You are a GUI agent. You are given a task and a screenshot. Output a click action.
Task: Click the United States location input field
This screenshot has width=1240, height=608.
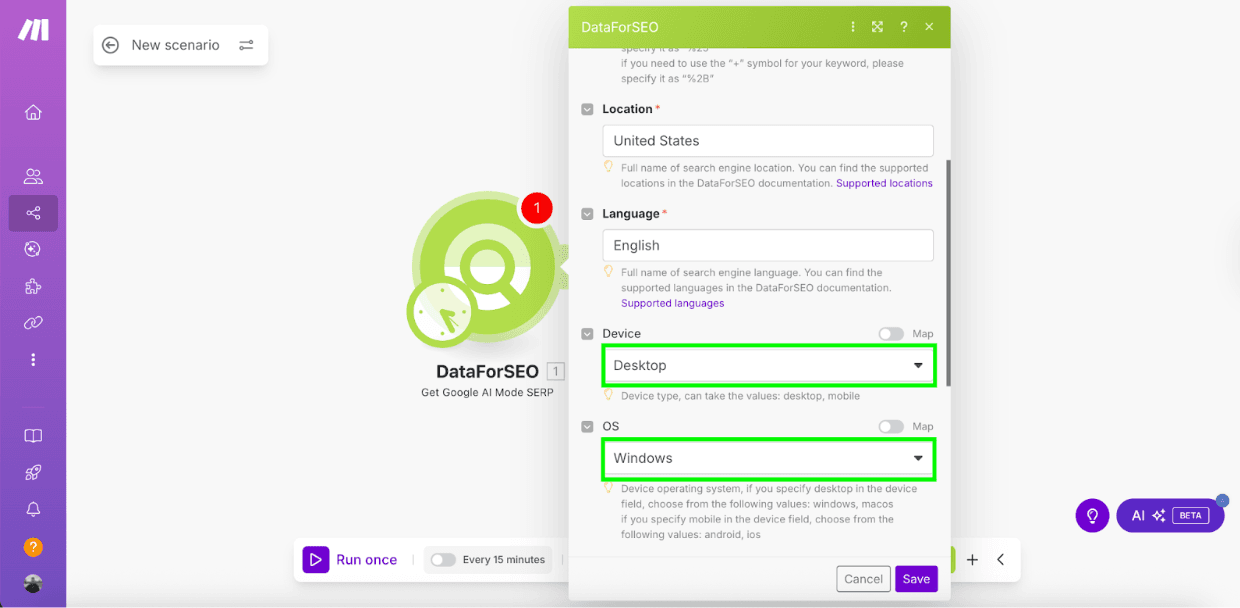click(768, 140)
